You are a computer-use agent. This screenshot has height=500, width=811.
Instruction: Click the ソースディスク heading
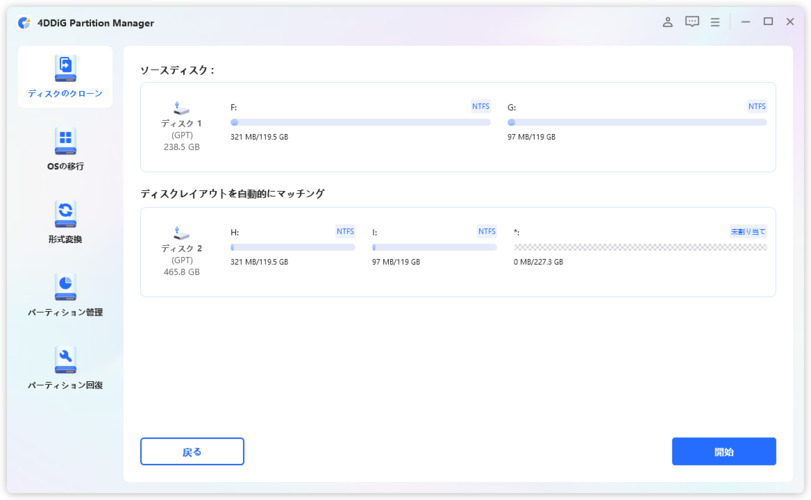point(177,70)
